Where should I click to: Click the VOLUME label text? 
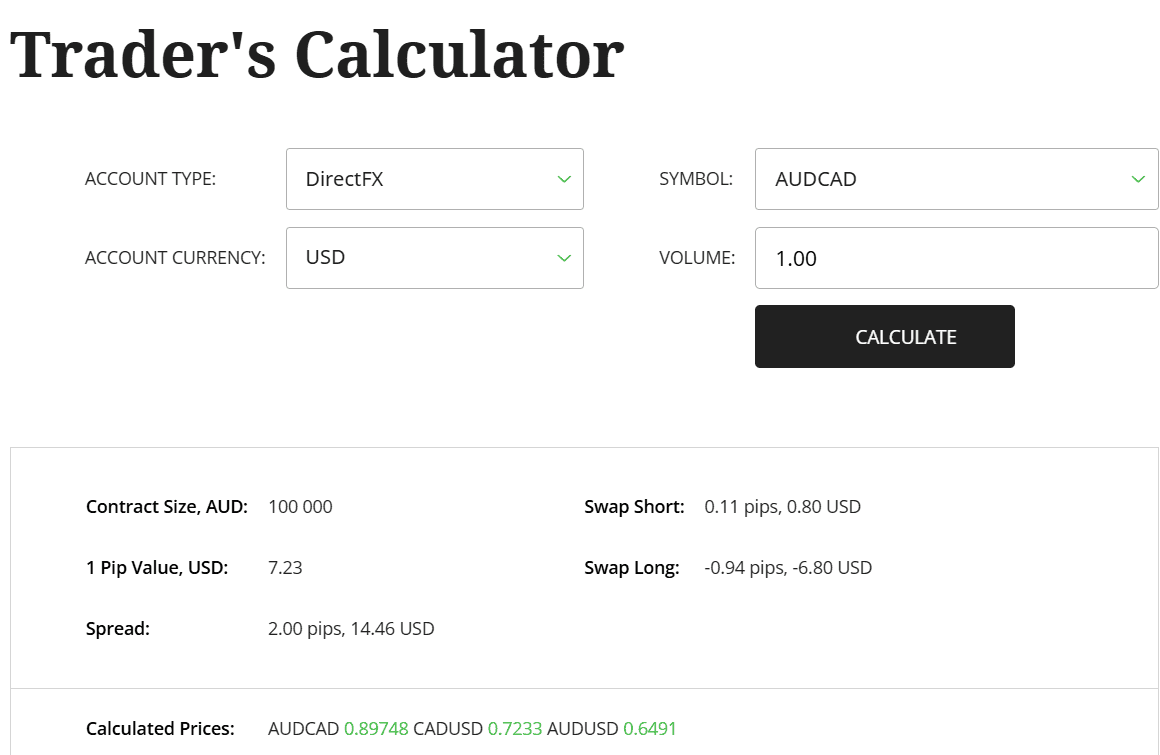click(697, 258)
